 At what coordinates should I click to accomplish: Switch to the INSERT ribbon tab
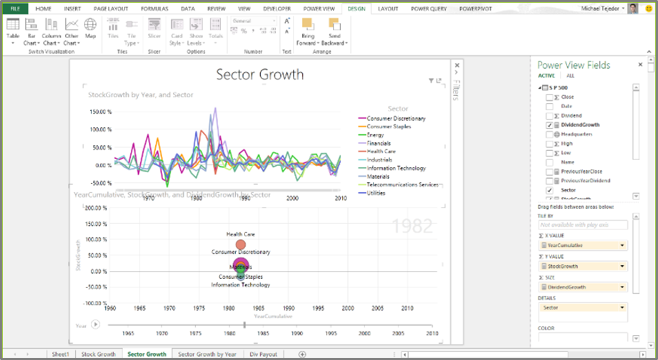point(72,8)
